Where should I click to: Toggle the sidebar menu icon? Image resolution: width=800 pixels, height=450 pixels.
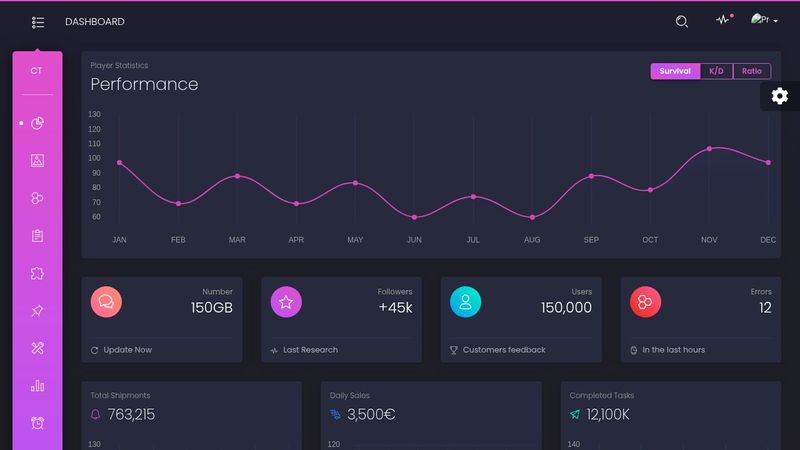click(x=38, y=22)
